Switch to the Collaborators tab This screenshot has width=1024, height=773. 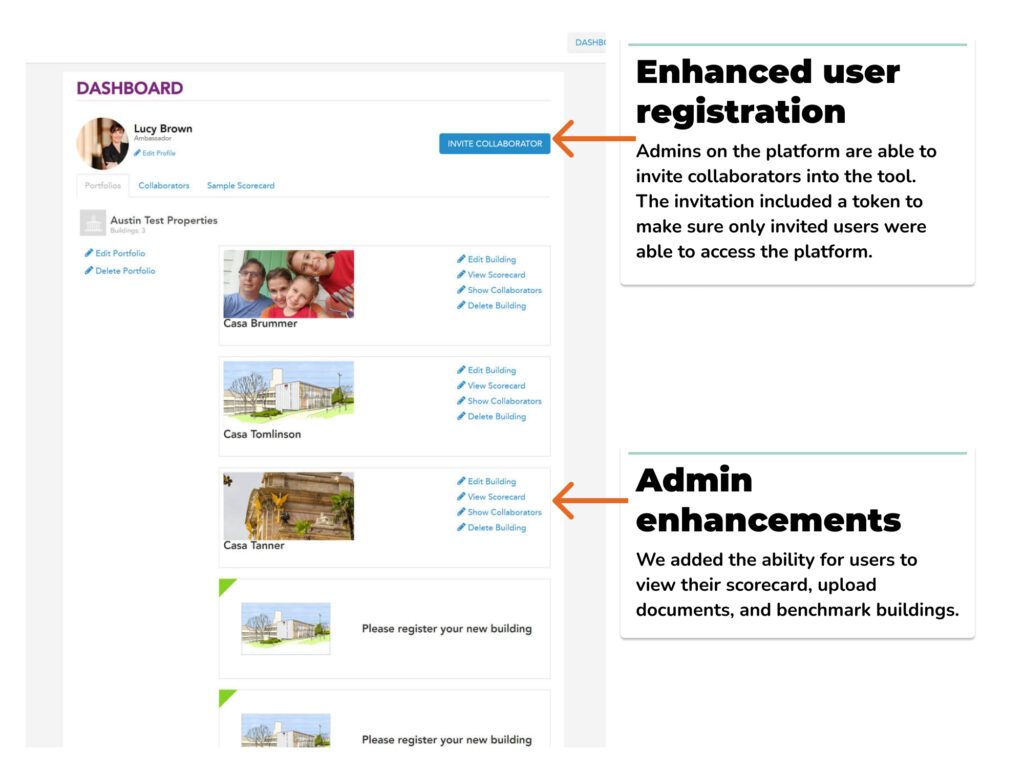coord(163,185)
